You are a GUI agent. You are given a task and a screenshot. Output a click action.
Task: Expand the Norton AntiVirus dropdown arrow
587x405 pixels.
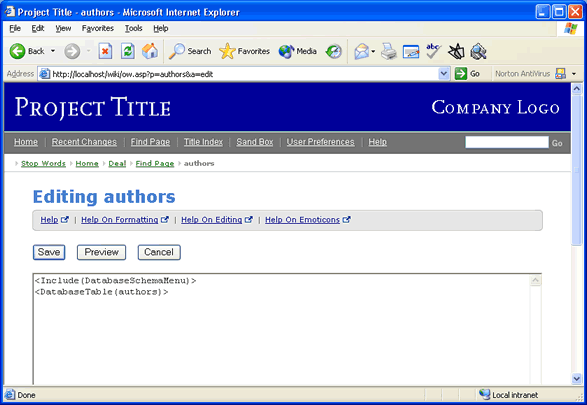(x=574, y=74)
